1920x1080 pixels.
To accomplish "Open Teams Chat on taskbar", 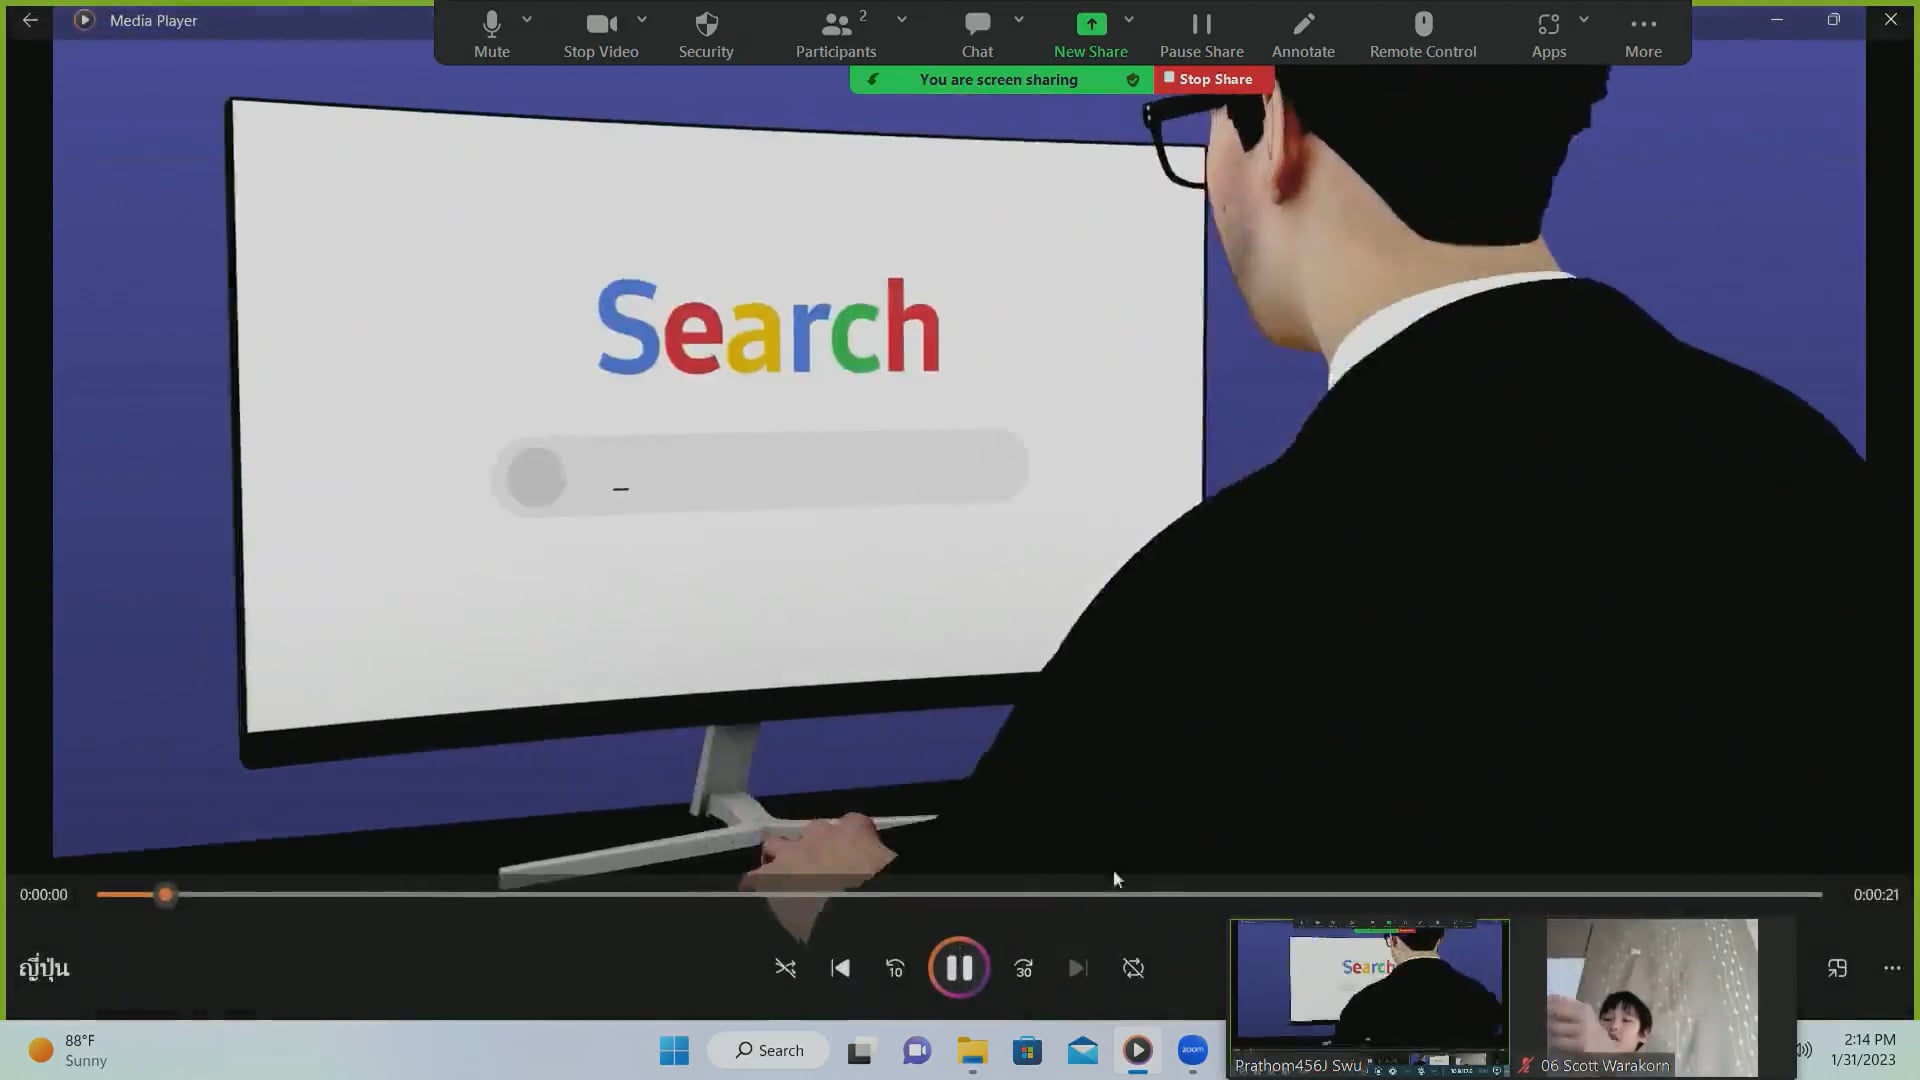I will [x=917, y=1051].
